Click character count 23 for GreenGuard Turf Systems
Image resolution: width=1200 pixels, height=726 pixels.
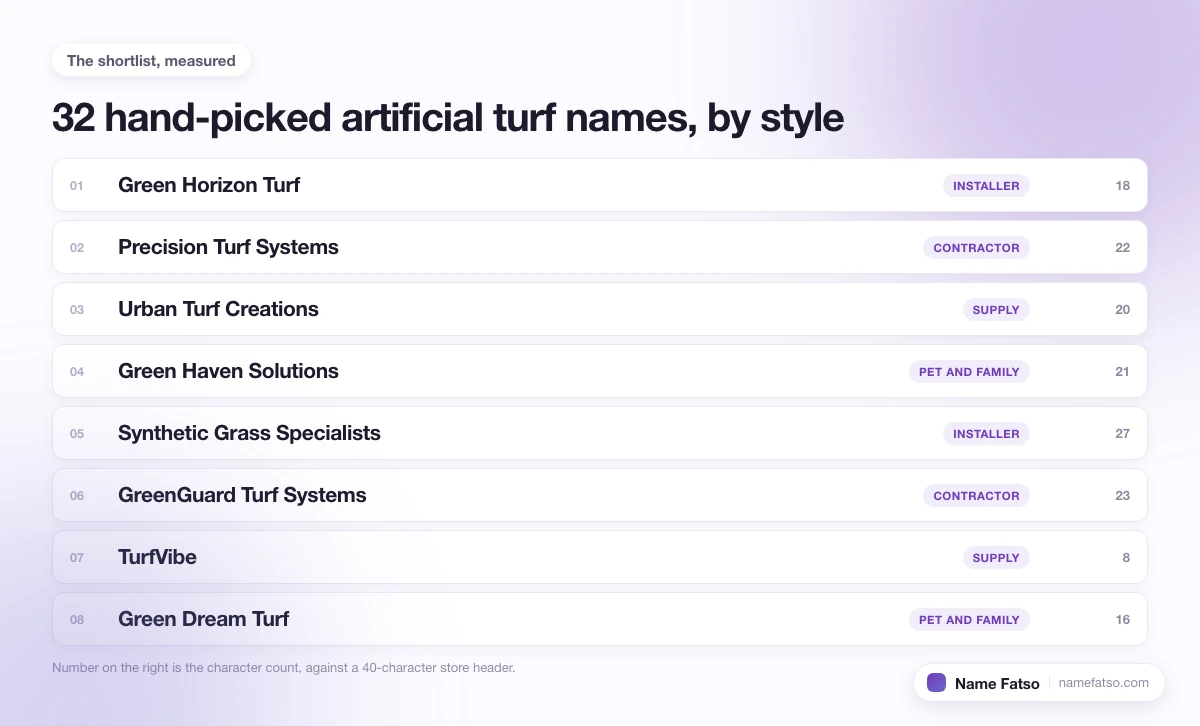(1122, 495)
